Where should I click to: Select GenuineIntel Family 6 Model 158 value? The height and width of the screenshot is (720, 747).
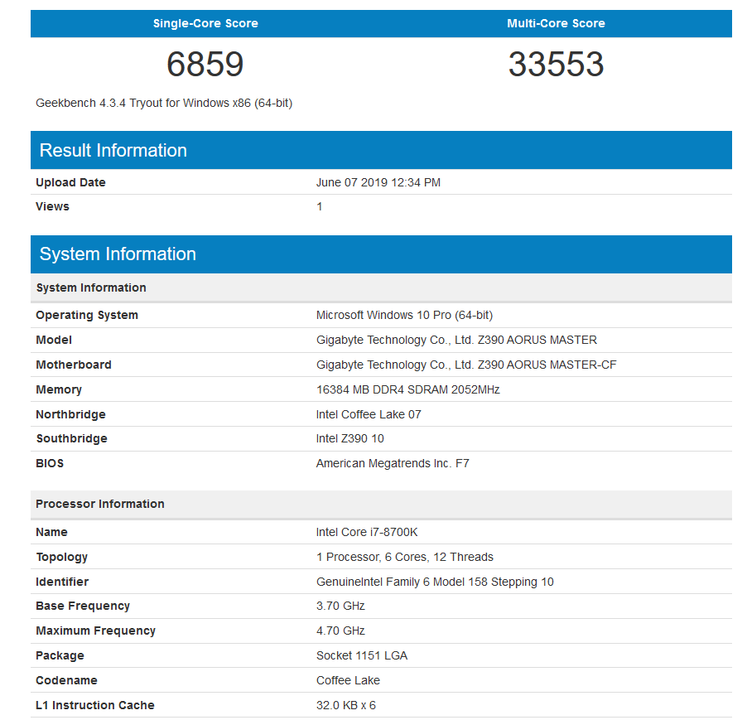[435, 582]
